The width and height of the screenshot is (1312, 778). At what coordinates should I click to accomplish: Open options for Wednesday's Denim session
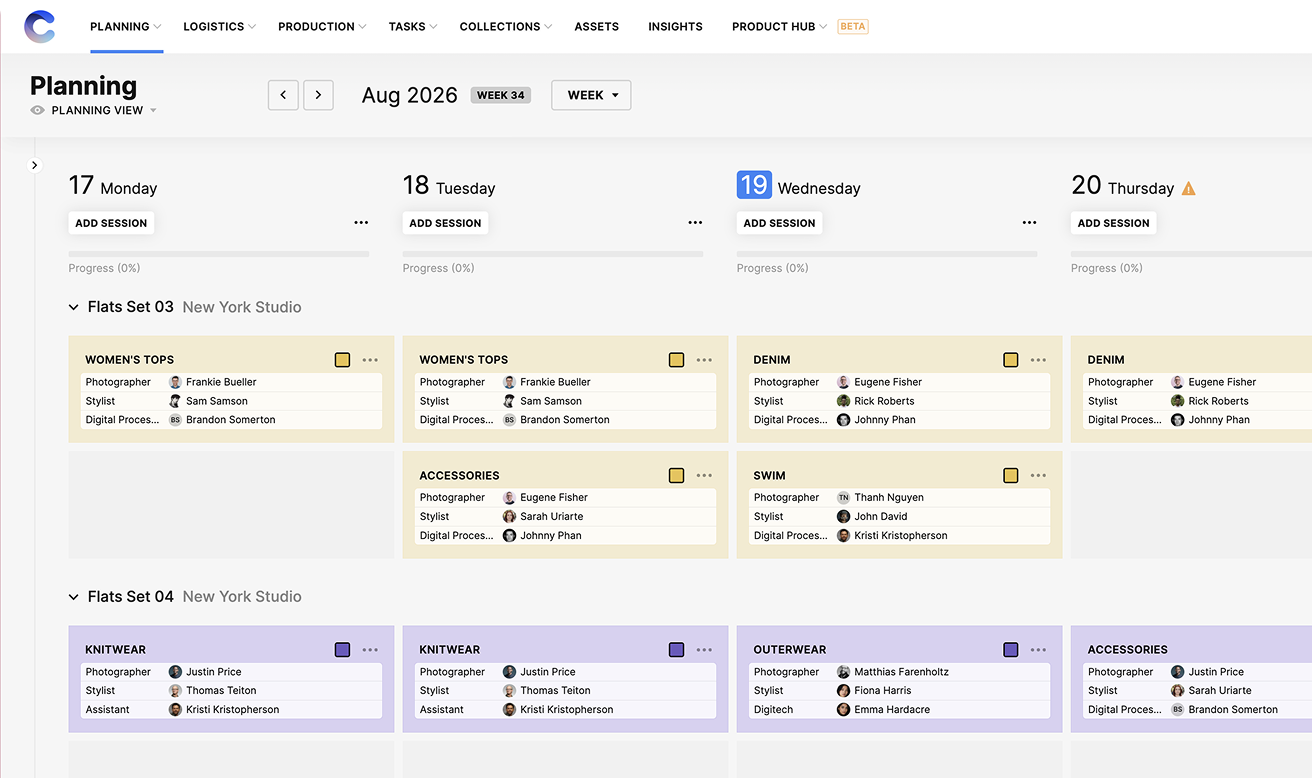click(x=1038, y=360)
